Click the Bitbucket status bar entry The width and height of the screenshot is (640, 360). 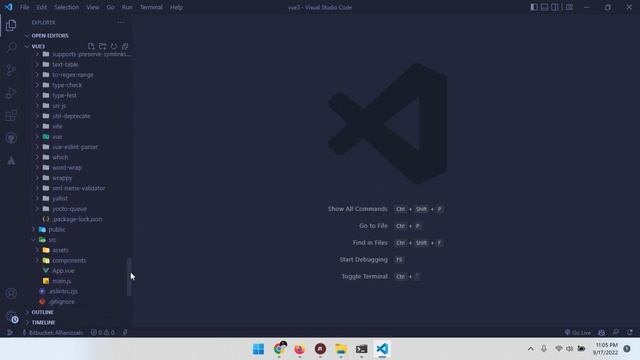tap(52, 332)
